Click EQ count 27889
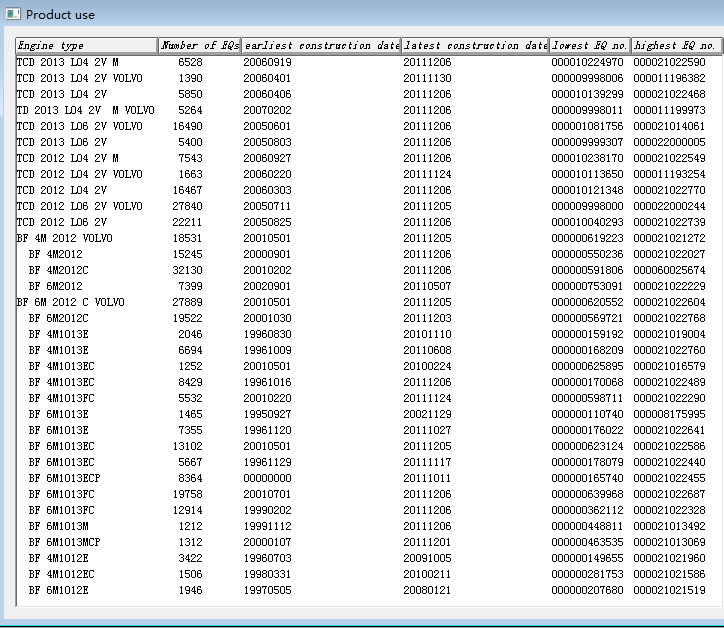Image resolution: width=724 pixels, height=628 pixels. [x=187, y=302]
